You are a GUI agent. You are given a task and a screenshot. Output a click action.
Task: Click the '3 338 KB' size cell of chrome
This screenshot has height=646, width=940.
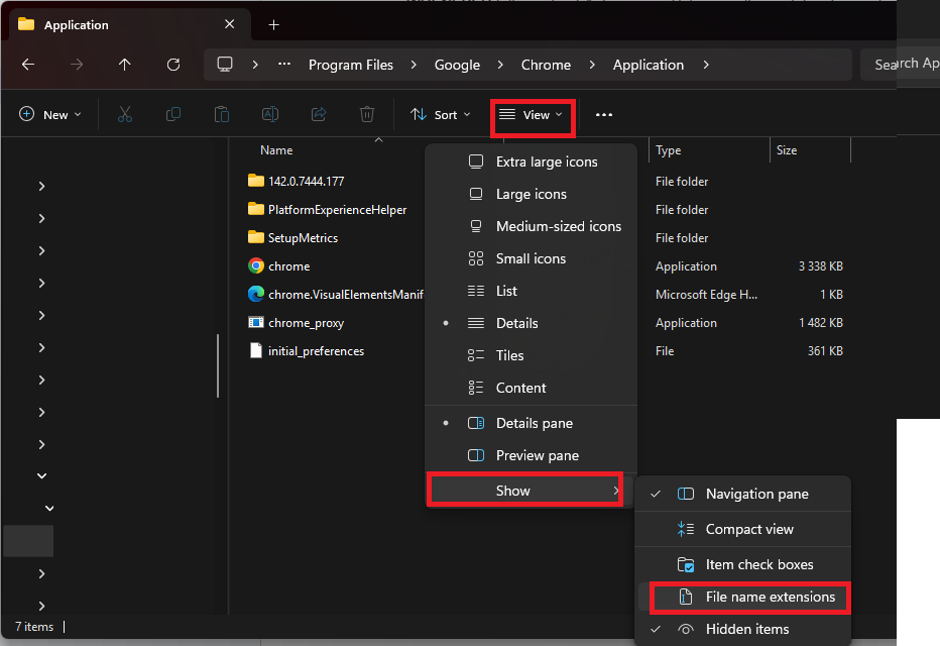tap(820, 265)
